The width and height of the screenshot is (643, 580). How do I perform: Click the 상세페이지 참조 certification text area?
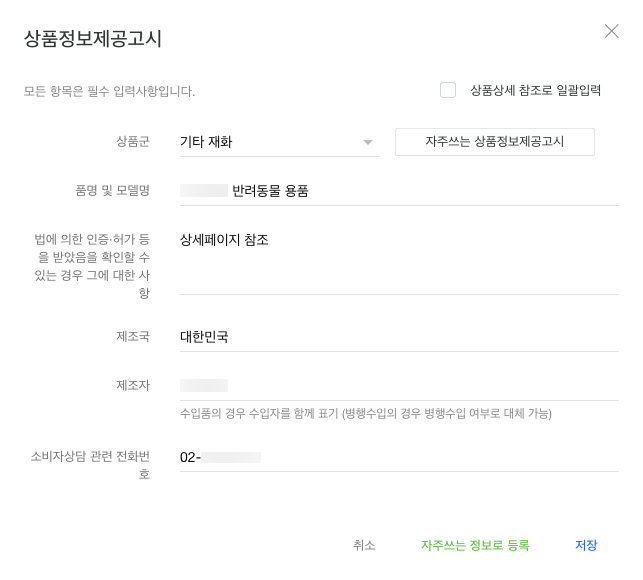[398, 262]
